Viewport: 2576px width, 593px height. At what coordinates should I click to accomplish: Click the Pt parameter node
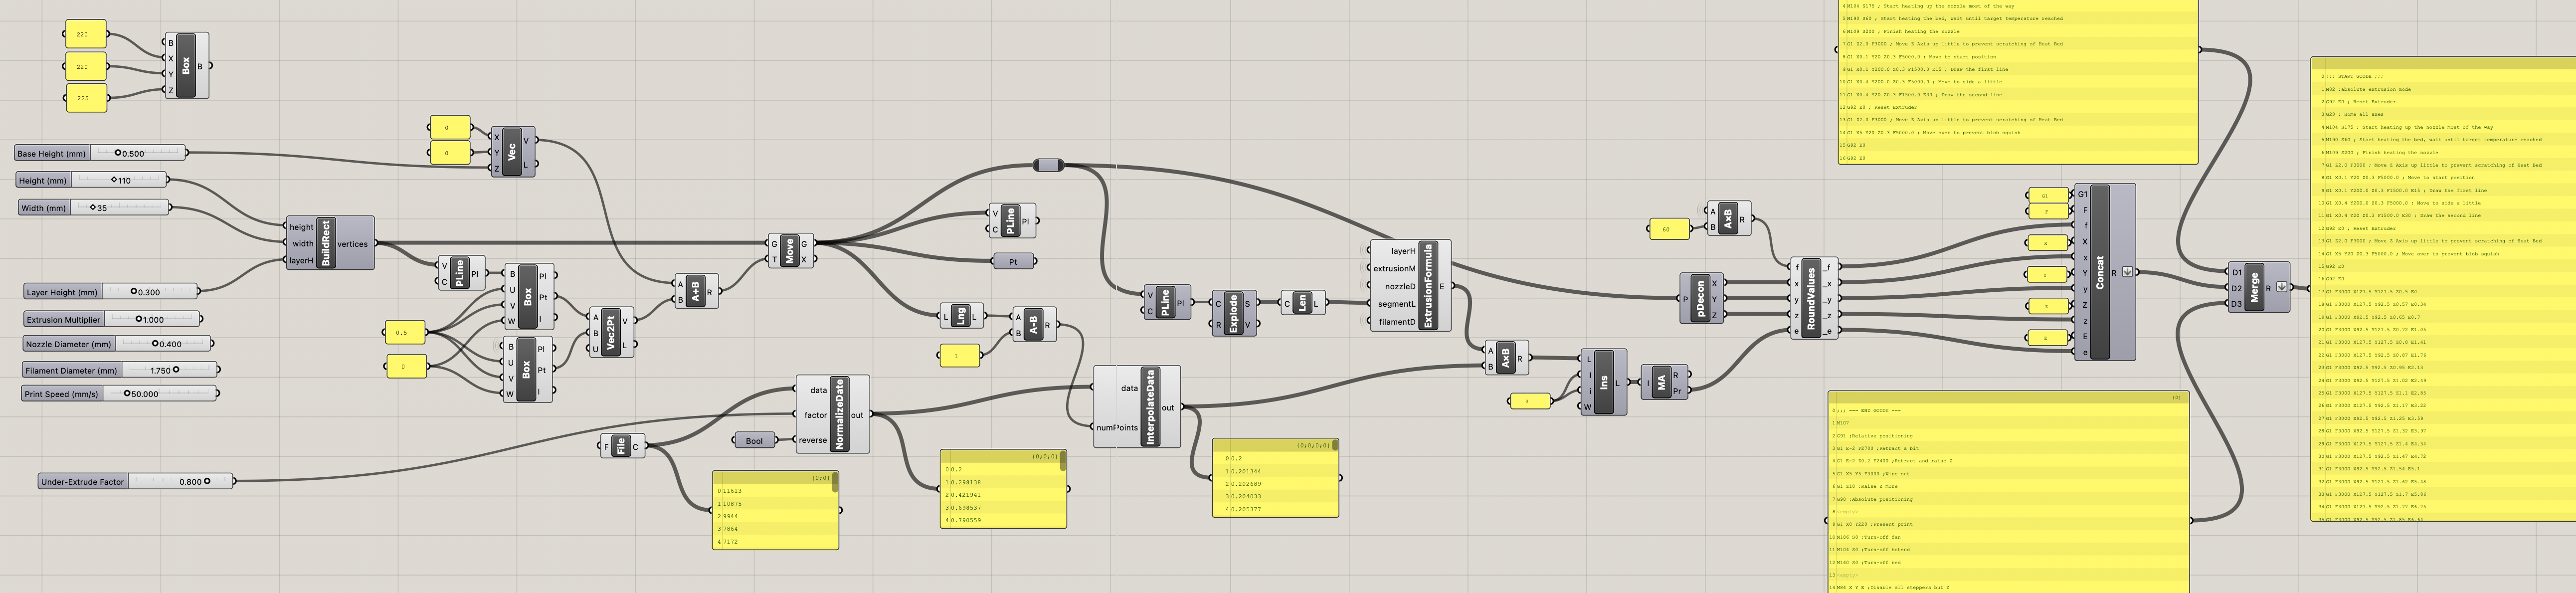(x=1014, y=261)
